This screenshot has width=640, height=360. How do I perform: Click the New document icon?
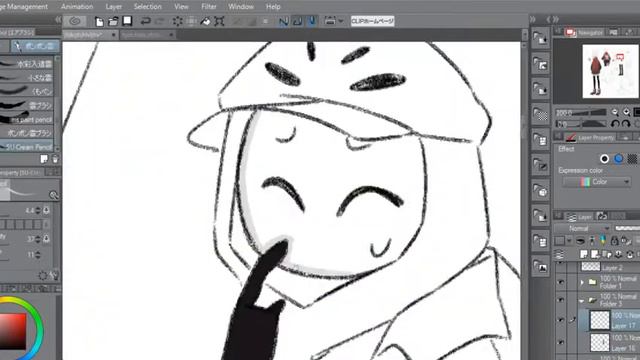coord(99,21)
